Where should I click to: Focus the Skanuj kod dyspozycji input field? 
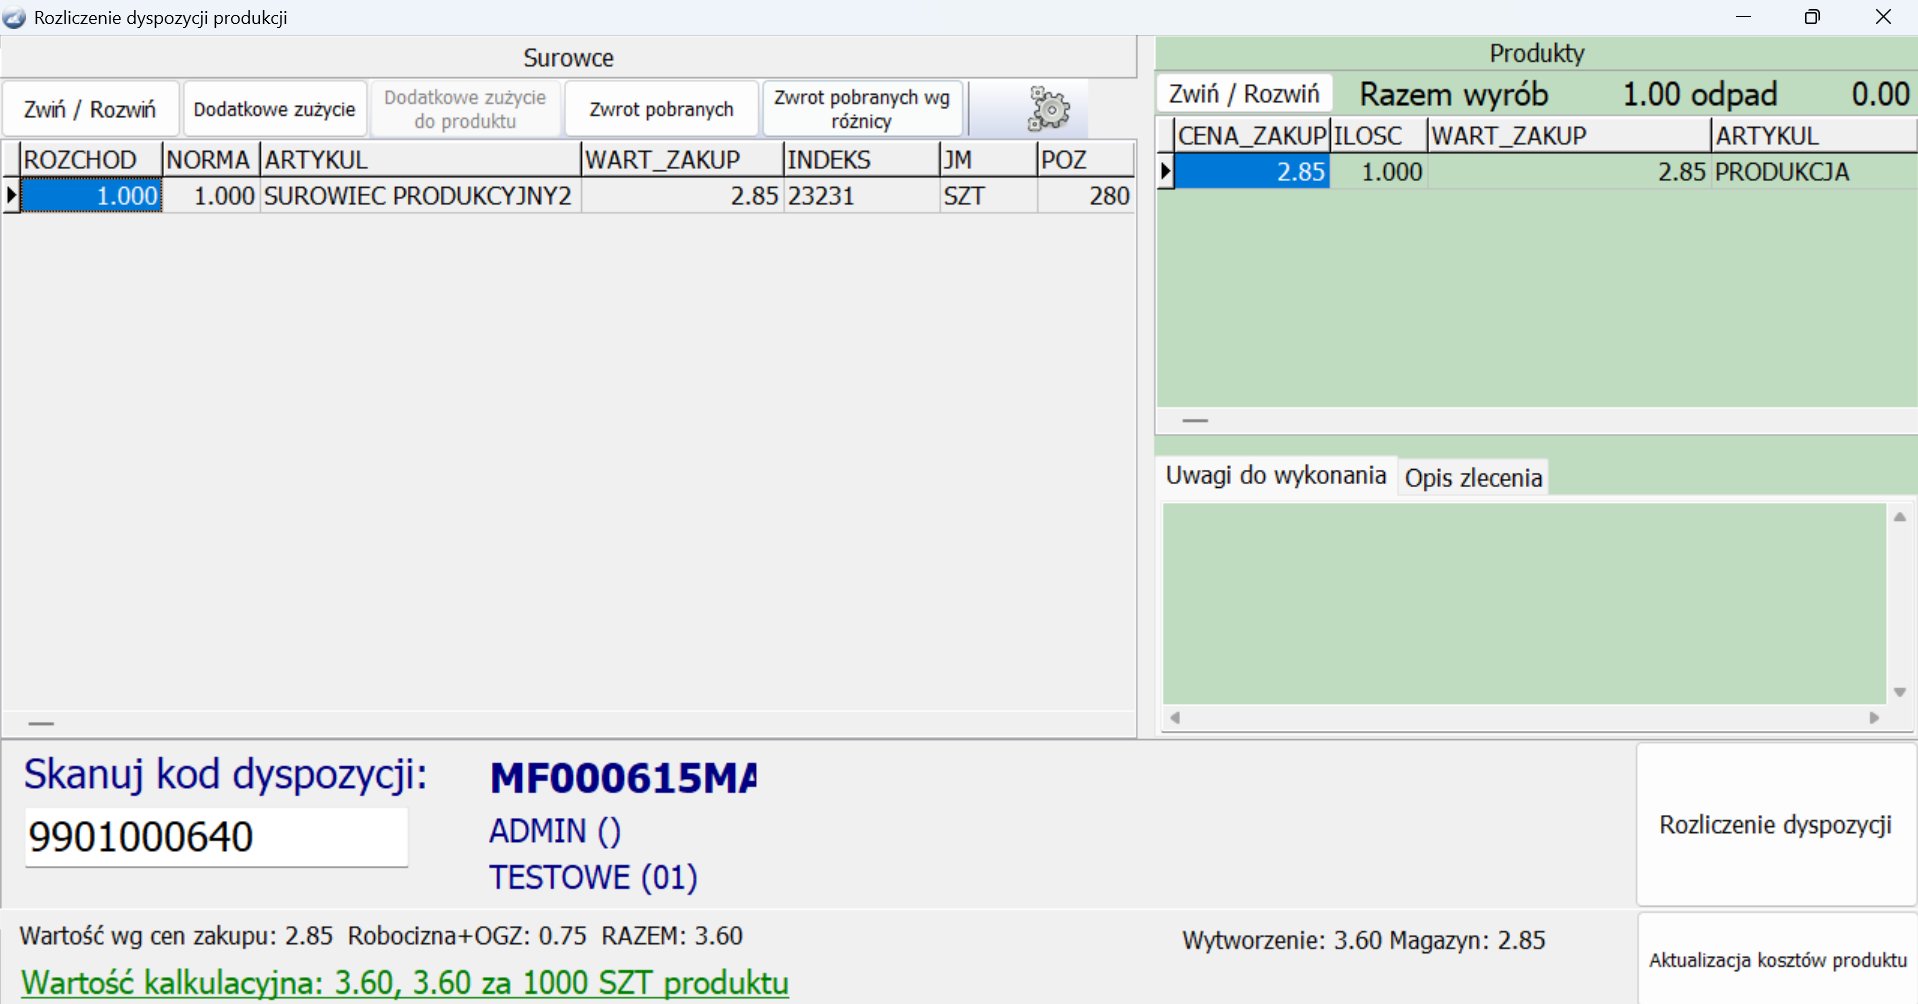click(x=216, y=837)
